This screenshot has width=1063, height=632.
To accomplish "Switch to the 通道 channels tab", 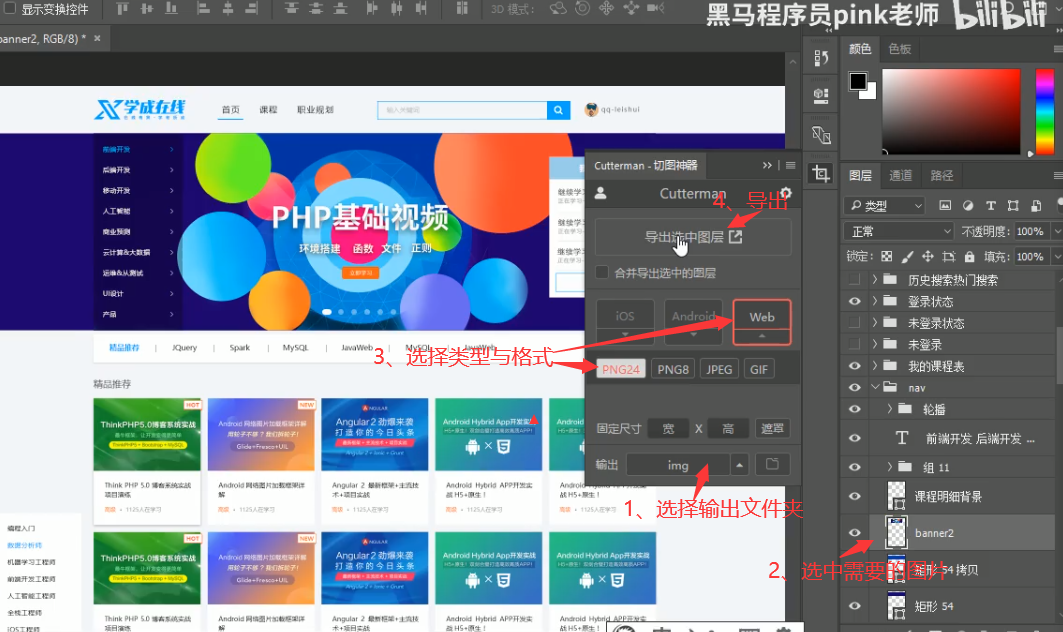I will 900,176.
